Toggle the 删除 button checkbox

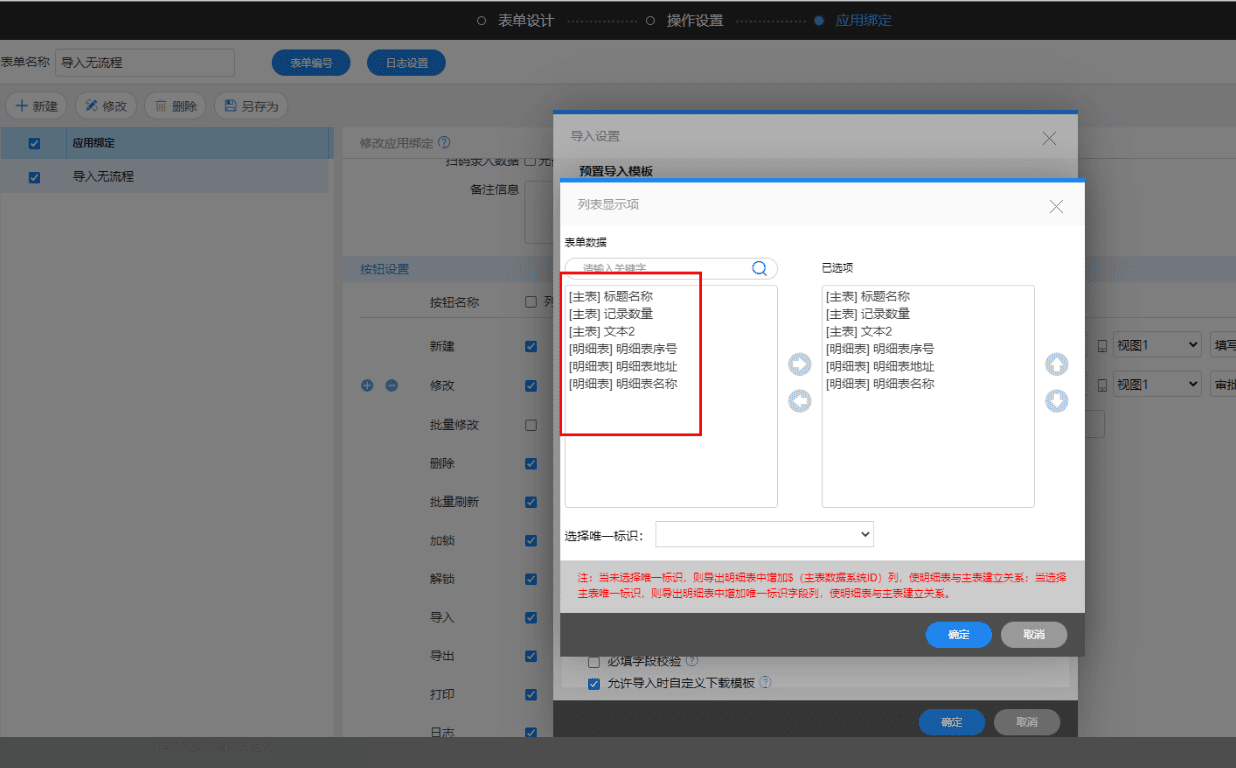point(531,463)
